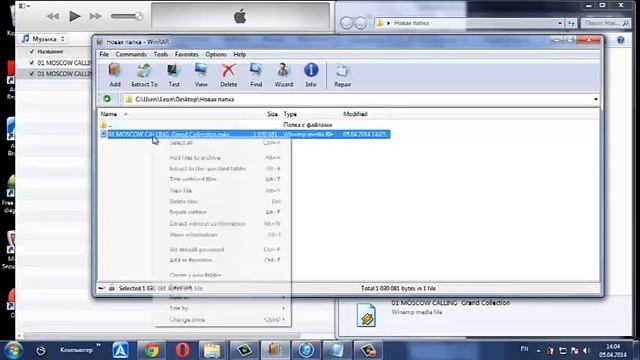
Task: Click the Explorer forward navigation button
Action: pyautogui.click(x=361, y=23)
